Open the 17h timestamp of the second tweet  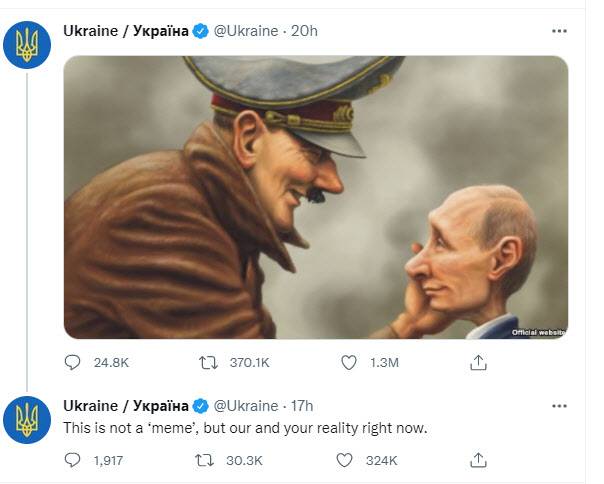(x=300, y=406)
